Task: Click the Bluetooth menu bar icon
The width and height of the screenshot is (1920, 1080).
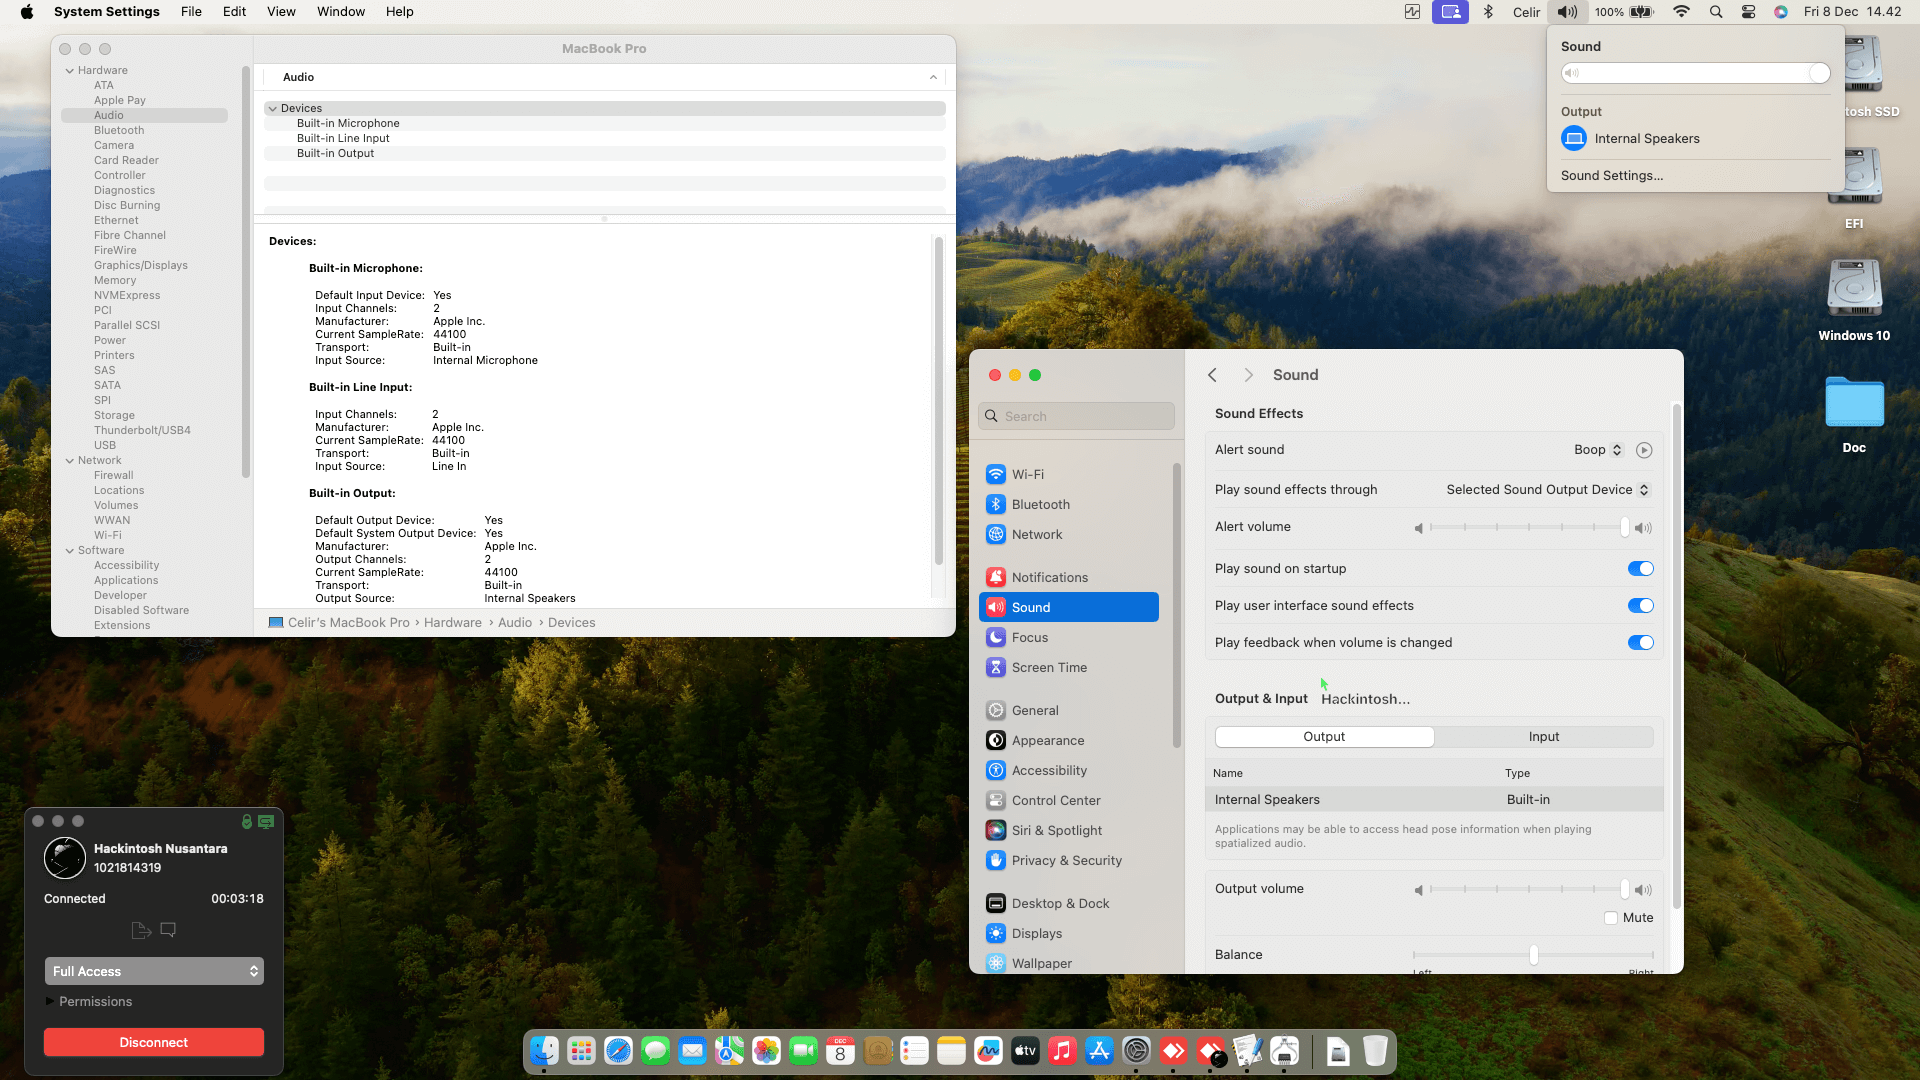Action: pos(1488,12)
